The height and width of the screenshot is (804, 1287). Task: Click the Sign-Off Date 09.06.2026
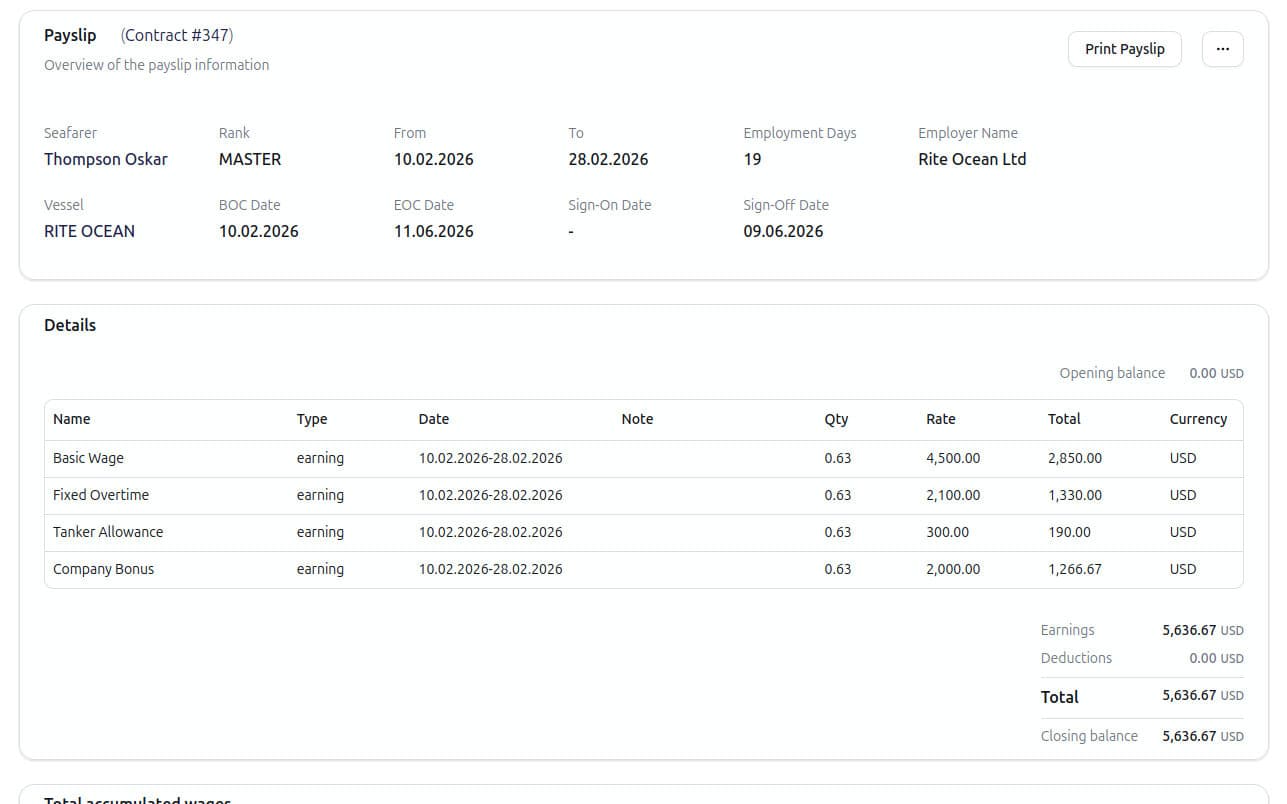click(783, 231)
